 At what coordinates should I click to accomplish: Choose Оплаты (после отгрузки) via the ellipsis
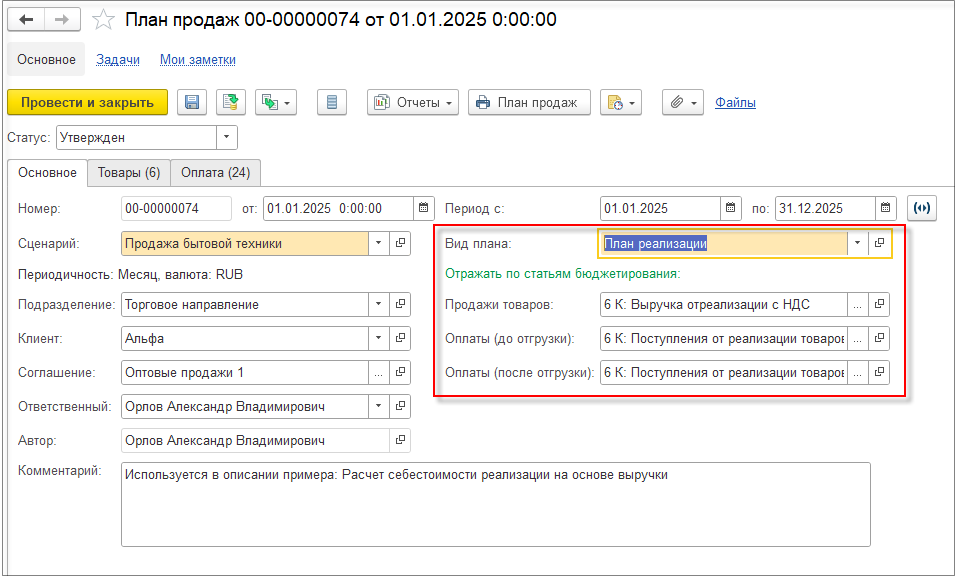[858, 372]
